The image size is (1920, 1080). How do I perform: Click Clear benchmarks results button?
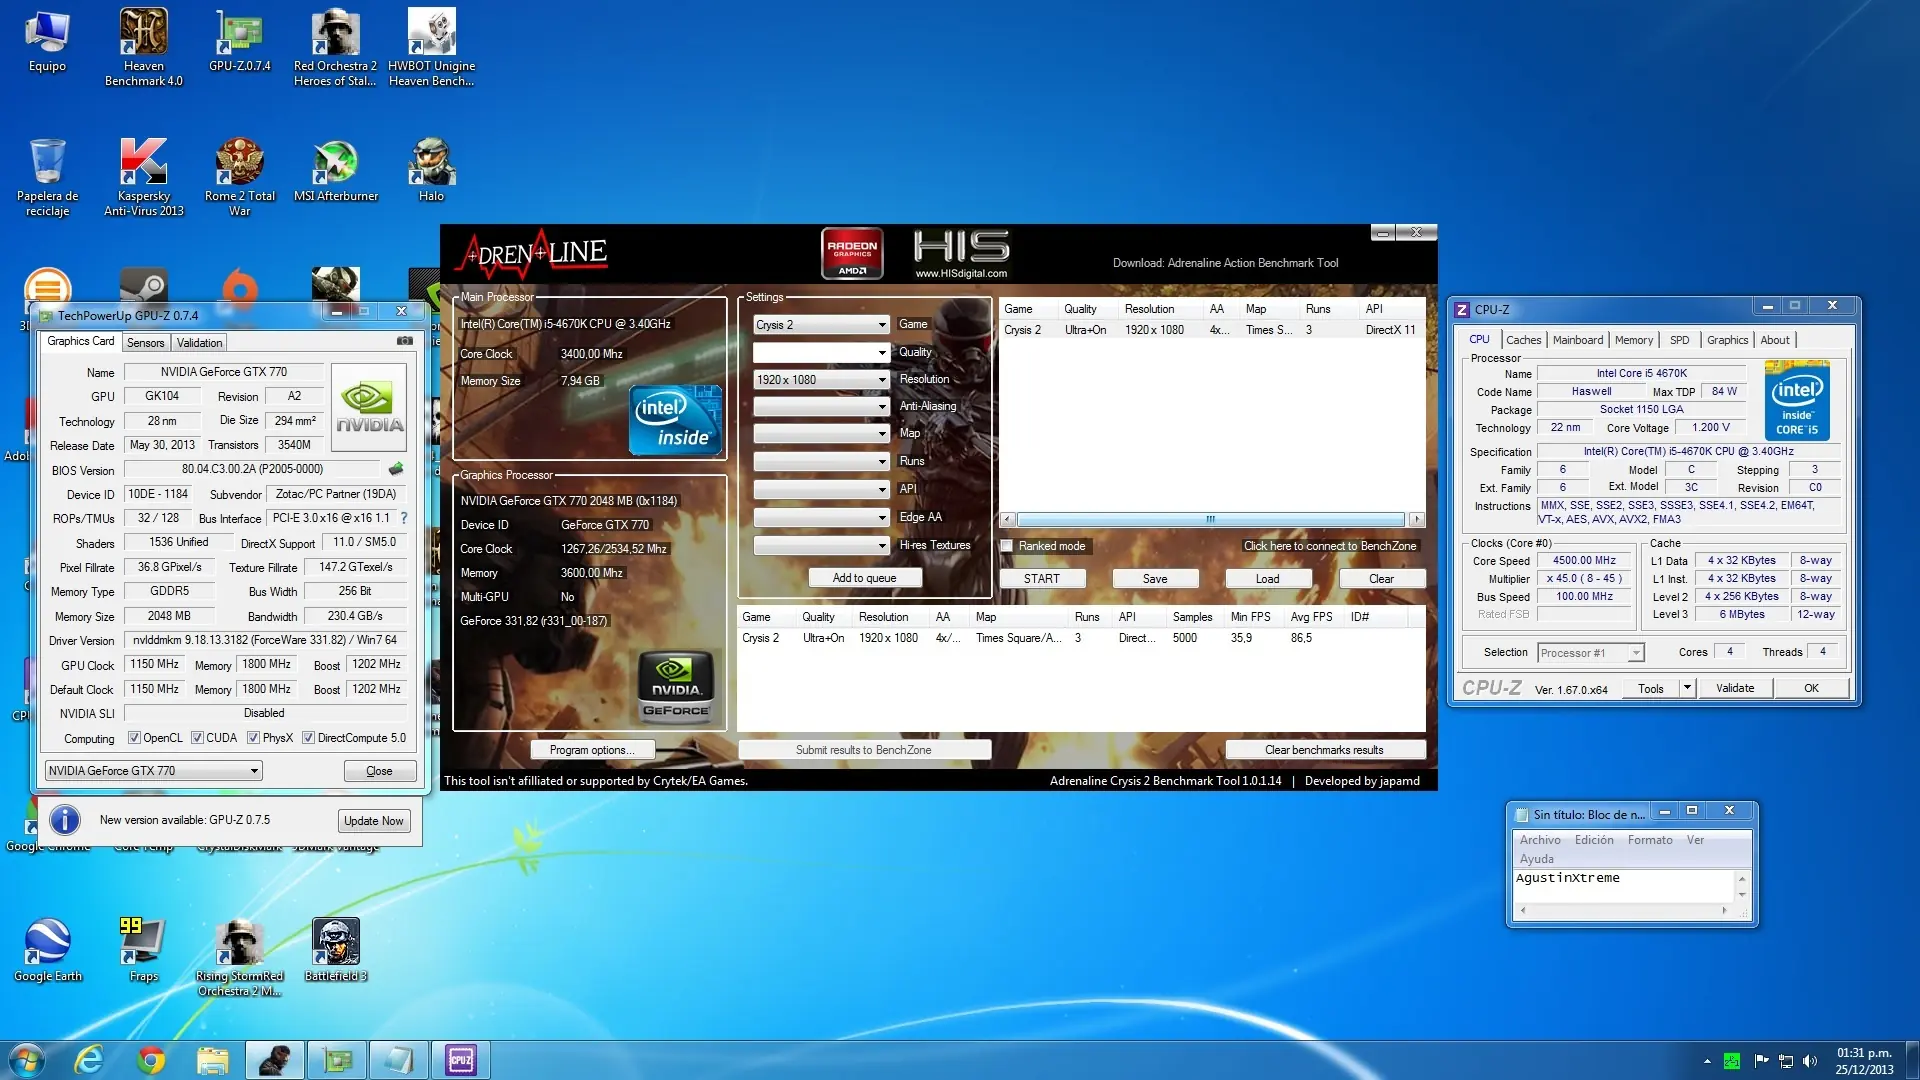pyautogui.click(x=1324, y=750)
